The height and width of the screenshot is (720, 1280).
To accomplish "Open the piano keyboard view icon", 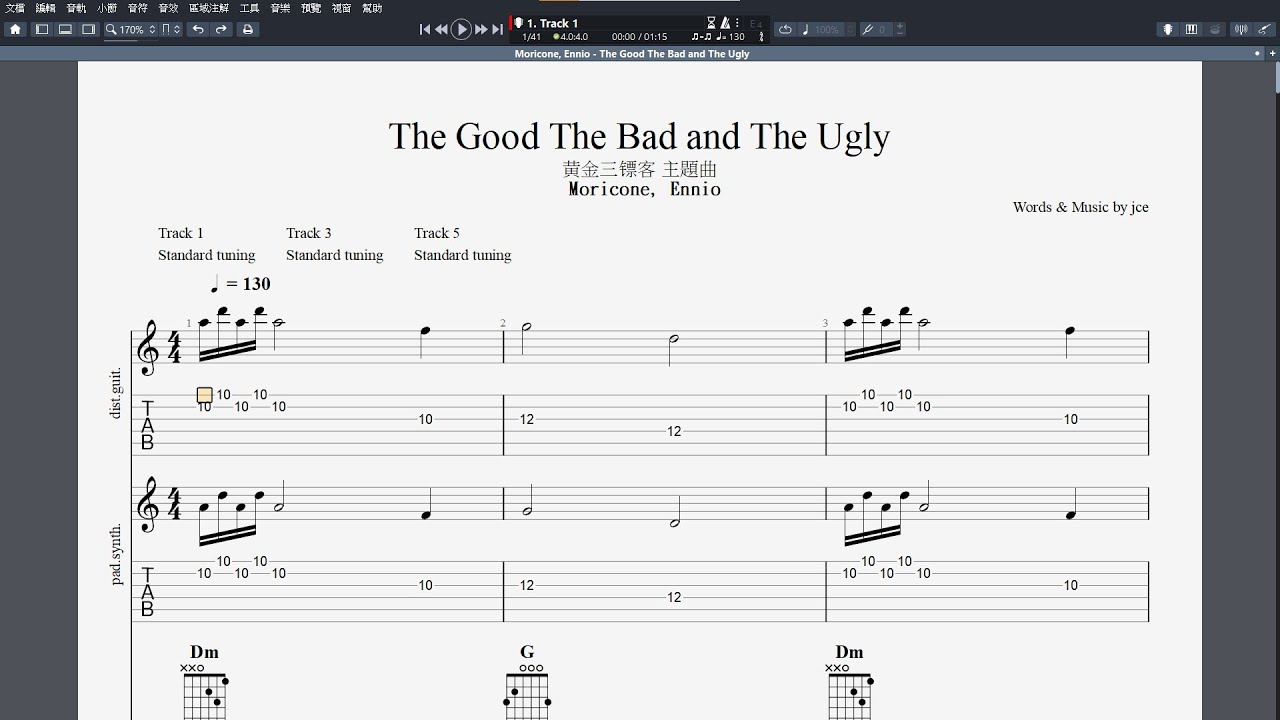I will tap(1191, 30).
